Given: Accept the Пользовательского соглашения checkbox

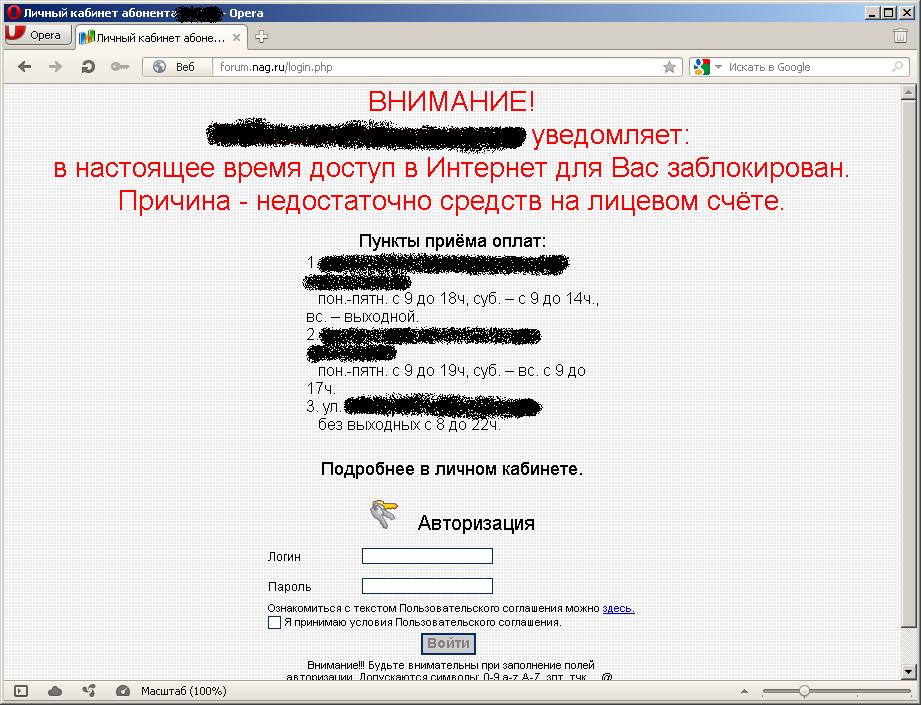Looking at the screenshot, I should click(274, 623).
